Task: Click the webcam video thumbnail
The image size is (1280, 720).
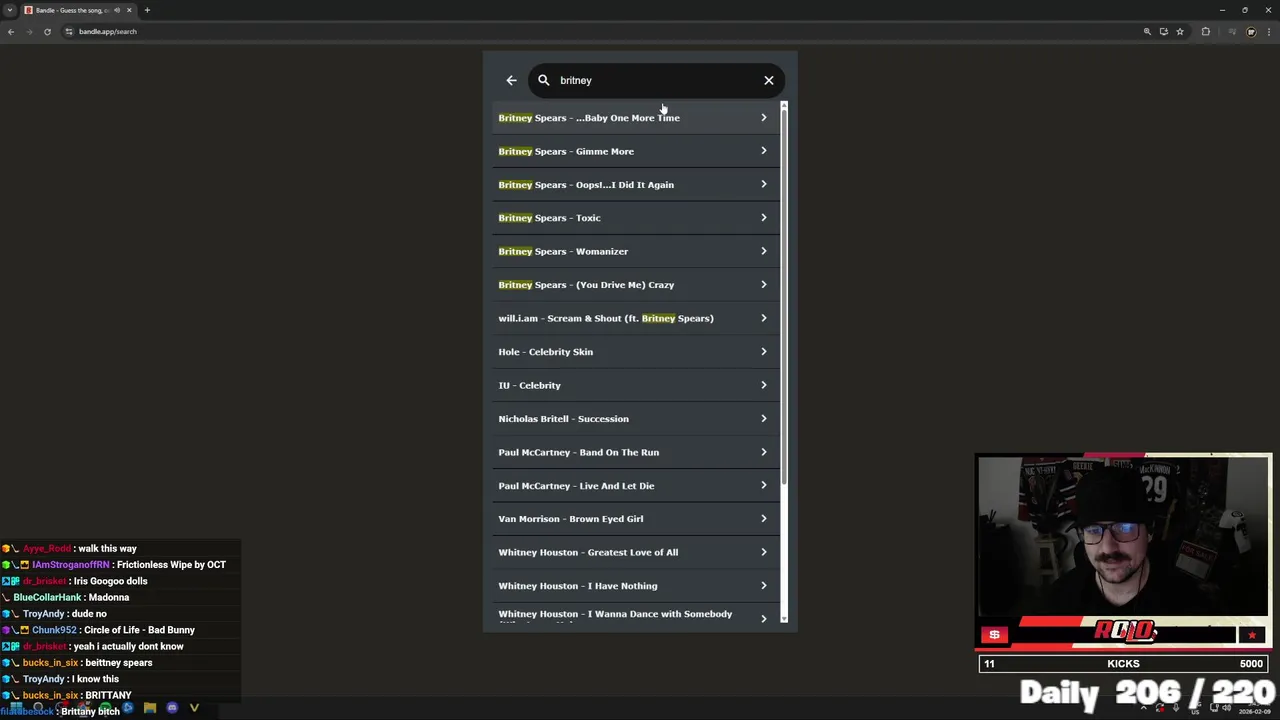Action: click(x=1123, y=536)
